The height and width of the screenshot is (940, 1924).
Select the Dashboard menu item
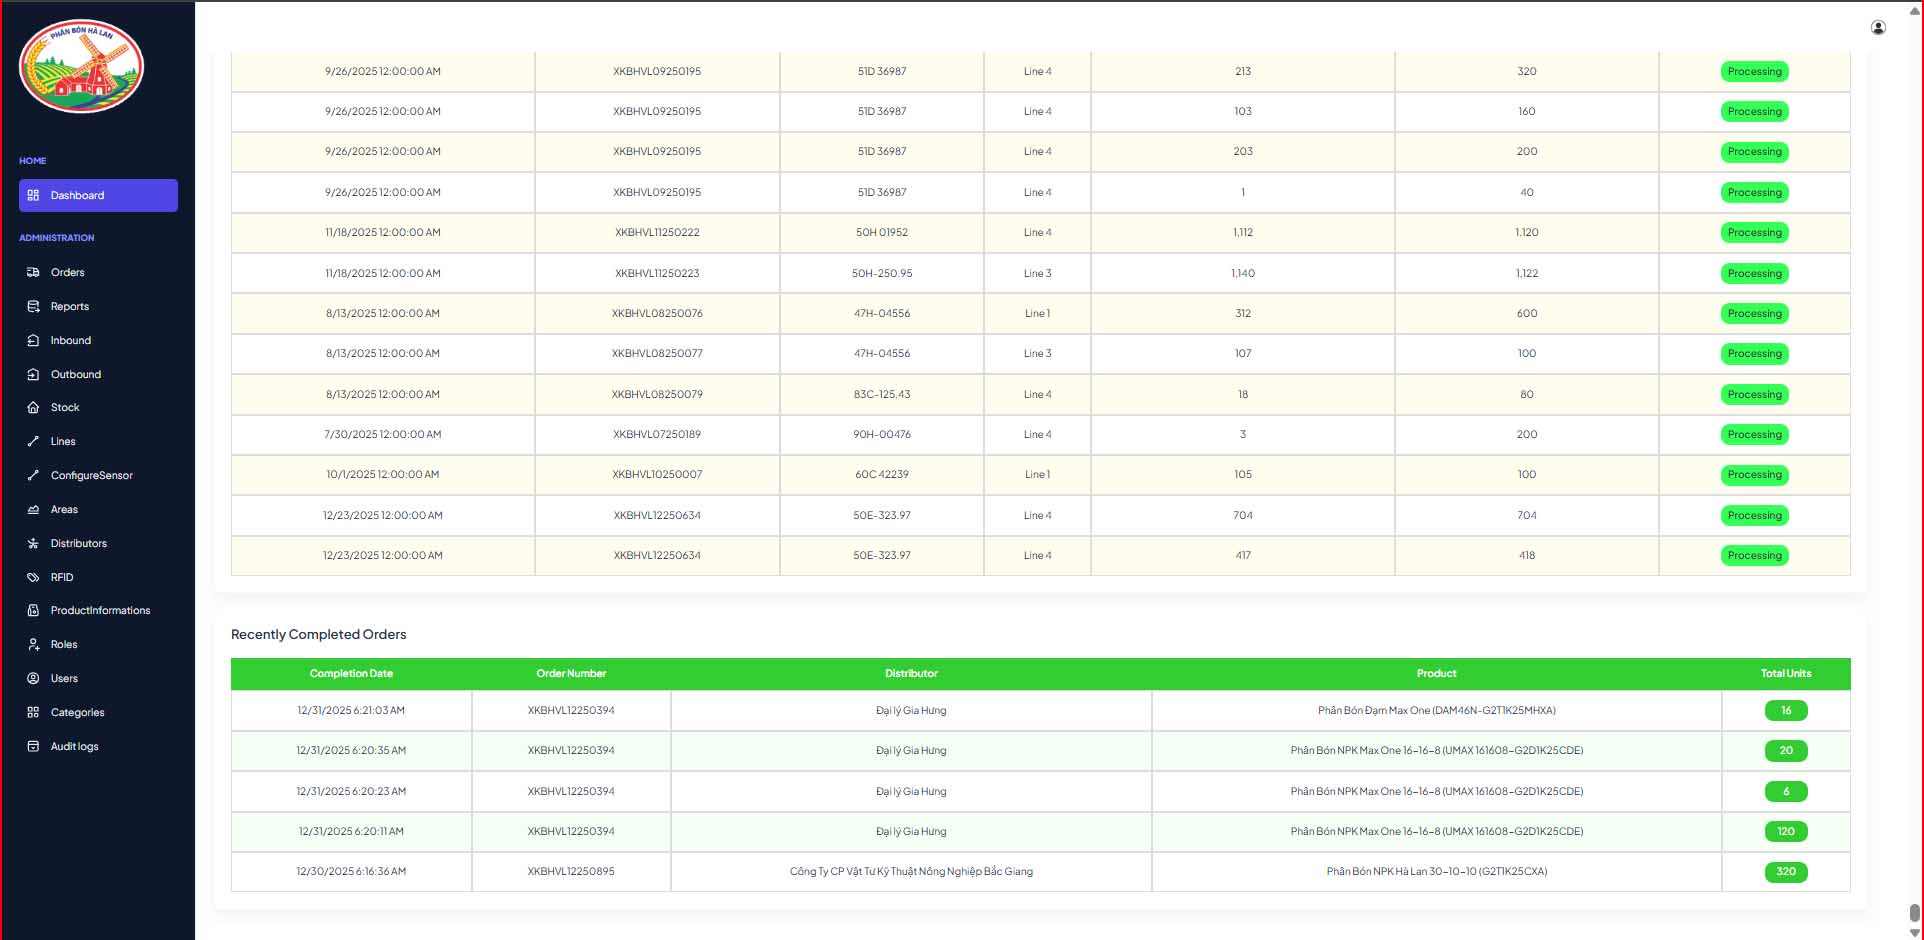tap(98, 195)
